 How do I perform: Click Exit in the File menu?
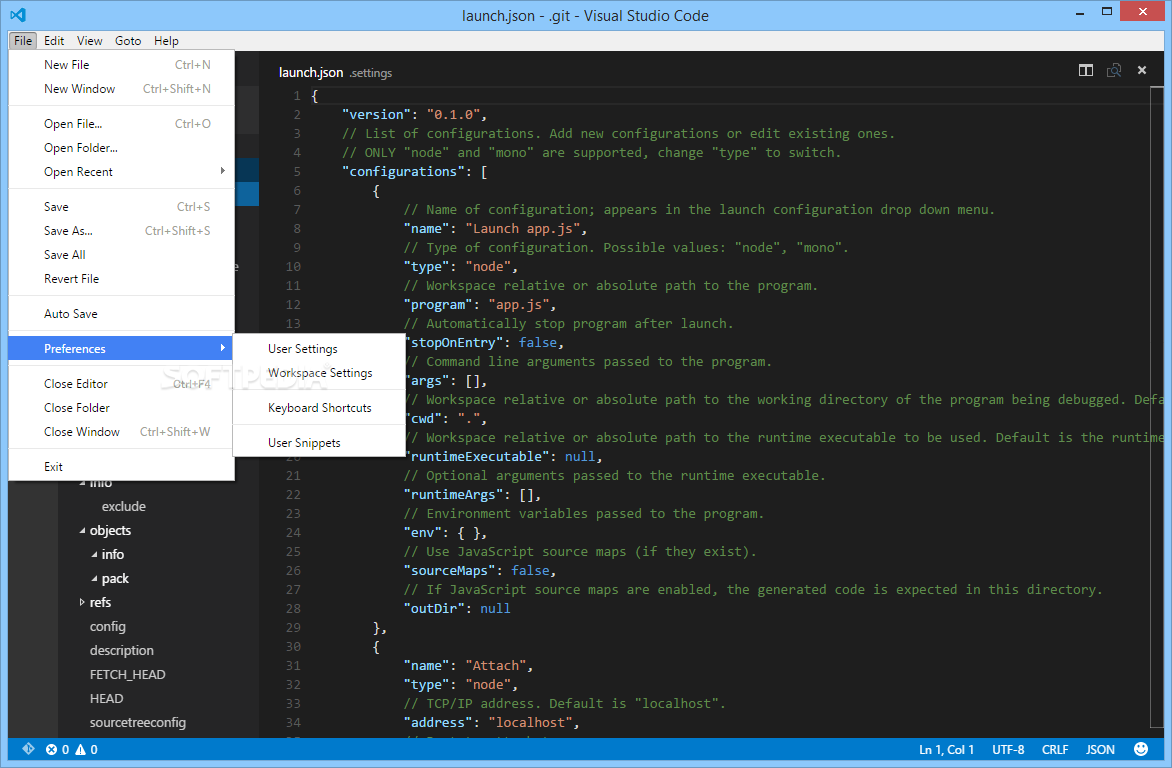point(122,467)
